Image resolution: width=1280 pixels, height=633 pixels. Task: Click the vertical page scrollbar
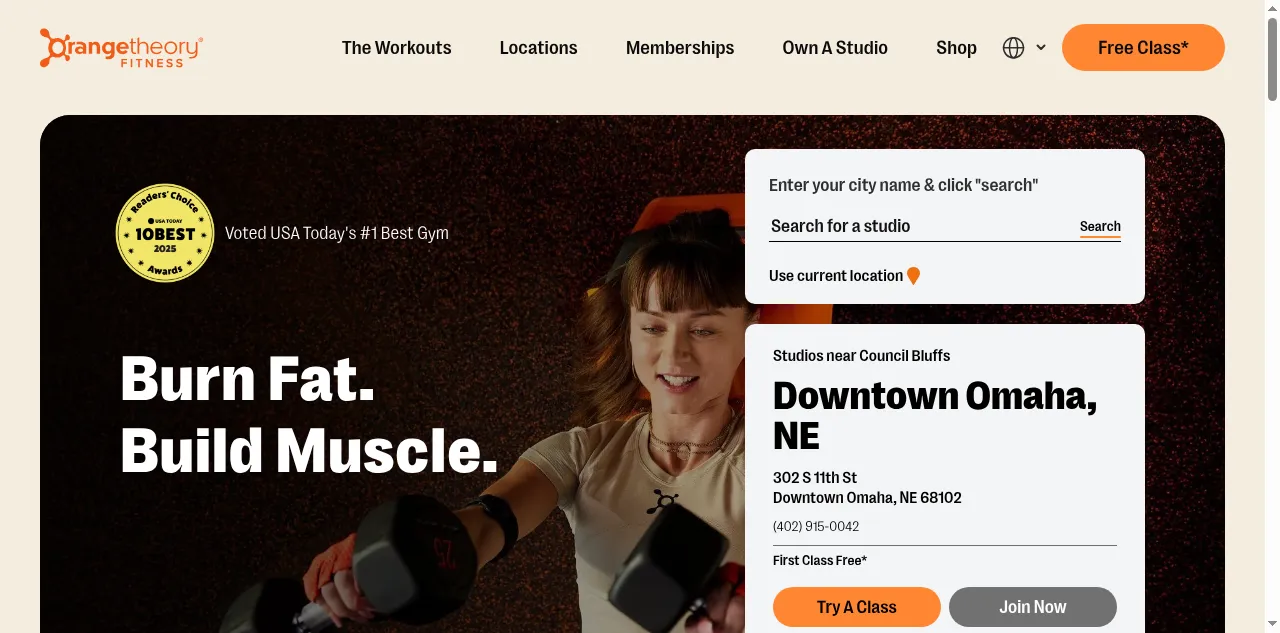pyautogui.click(x=1272, y=316)
